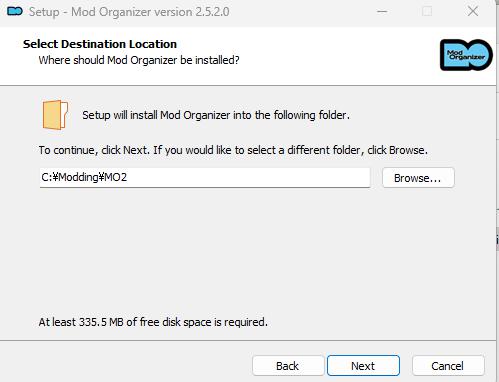Close the Setup window
Screen dimensions: 499x382
pyautogui.click(x=473, y=12)
